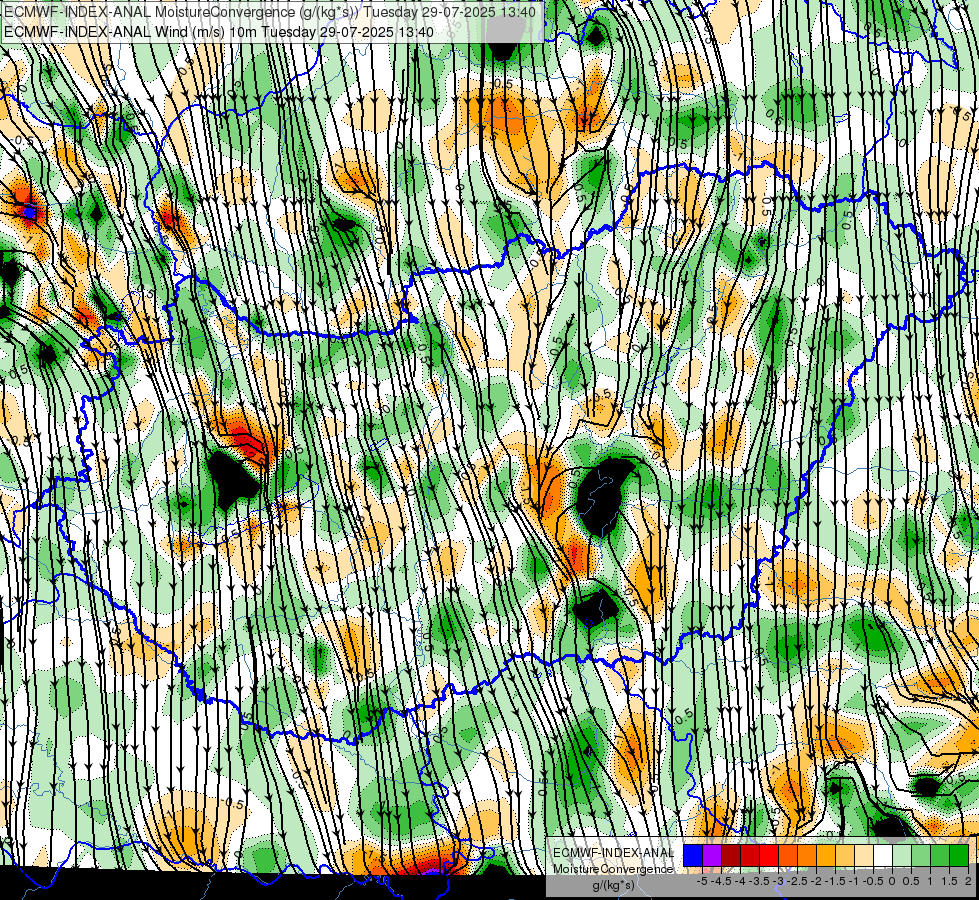Select the legend swatch between -1 and -0.5
The width and height of the screenshot is (979, 900).
864,855
